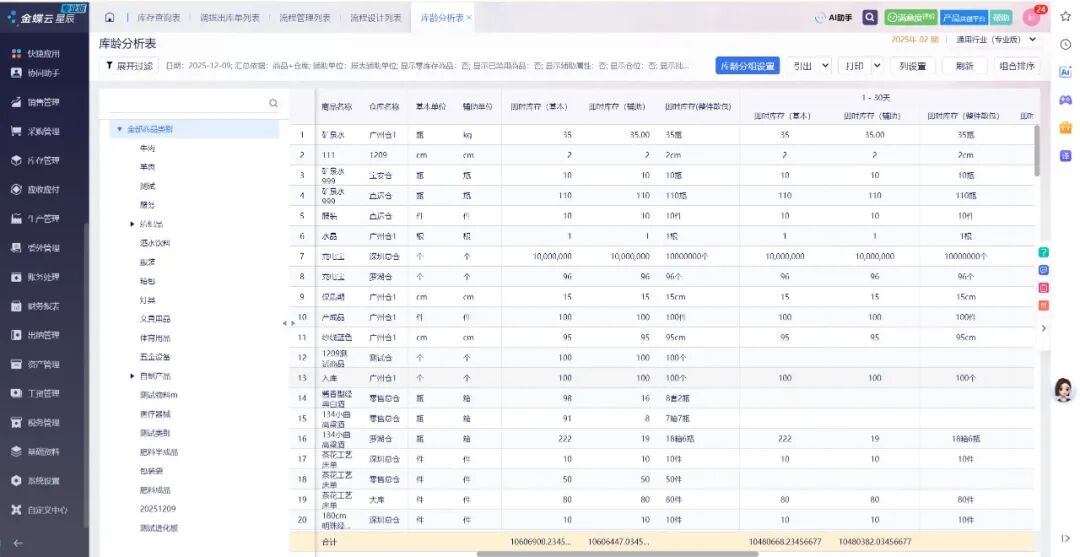Open the AI助手 assistant
The height and width of the screenshot is (557, 1080).
[833, 18]
